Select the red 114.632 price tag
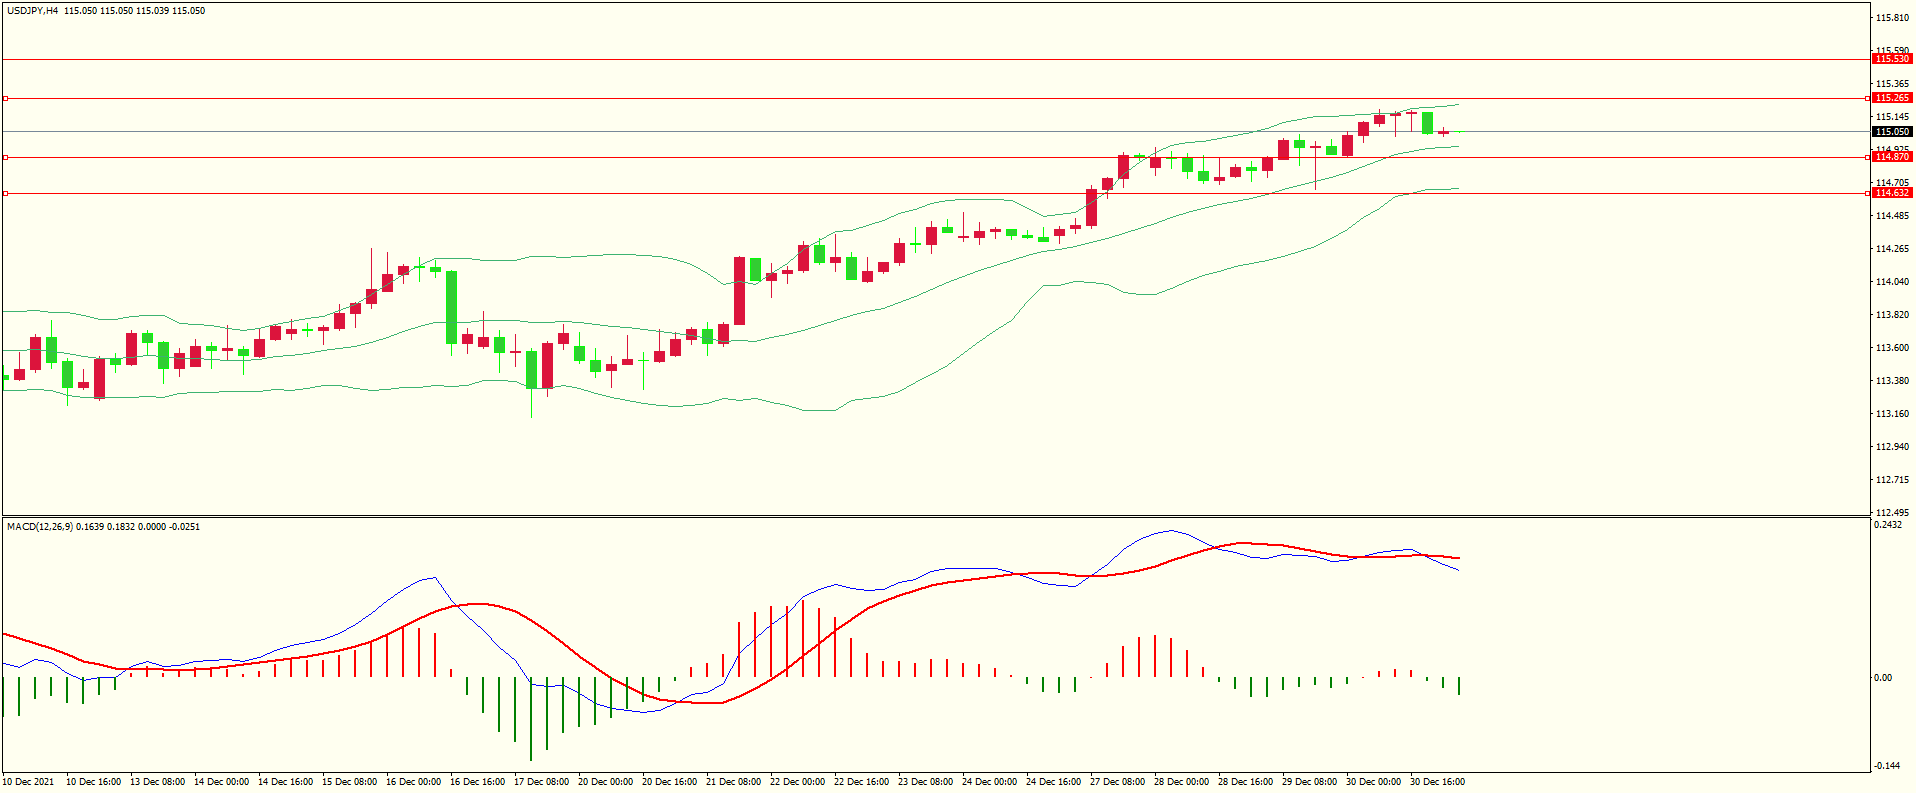 (x=1891, y=193)
